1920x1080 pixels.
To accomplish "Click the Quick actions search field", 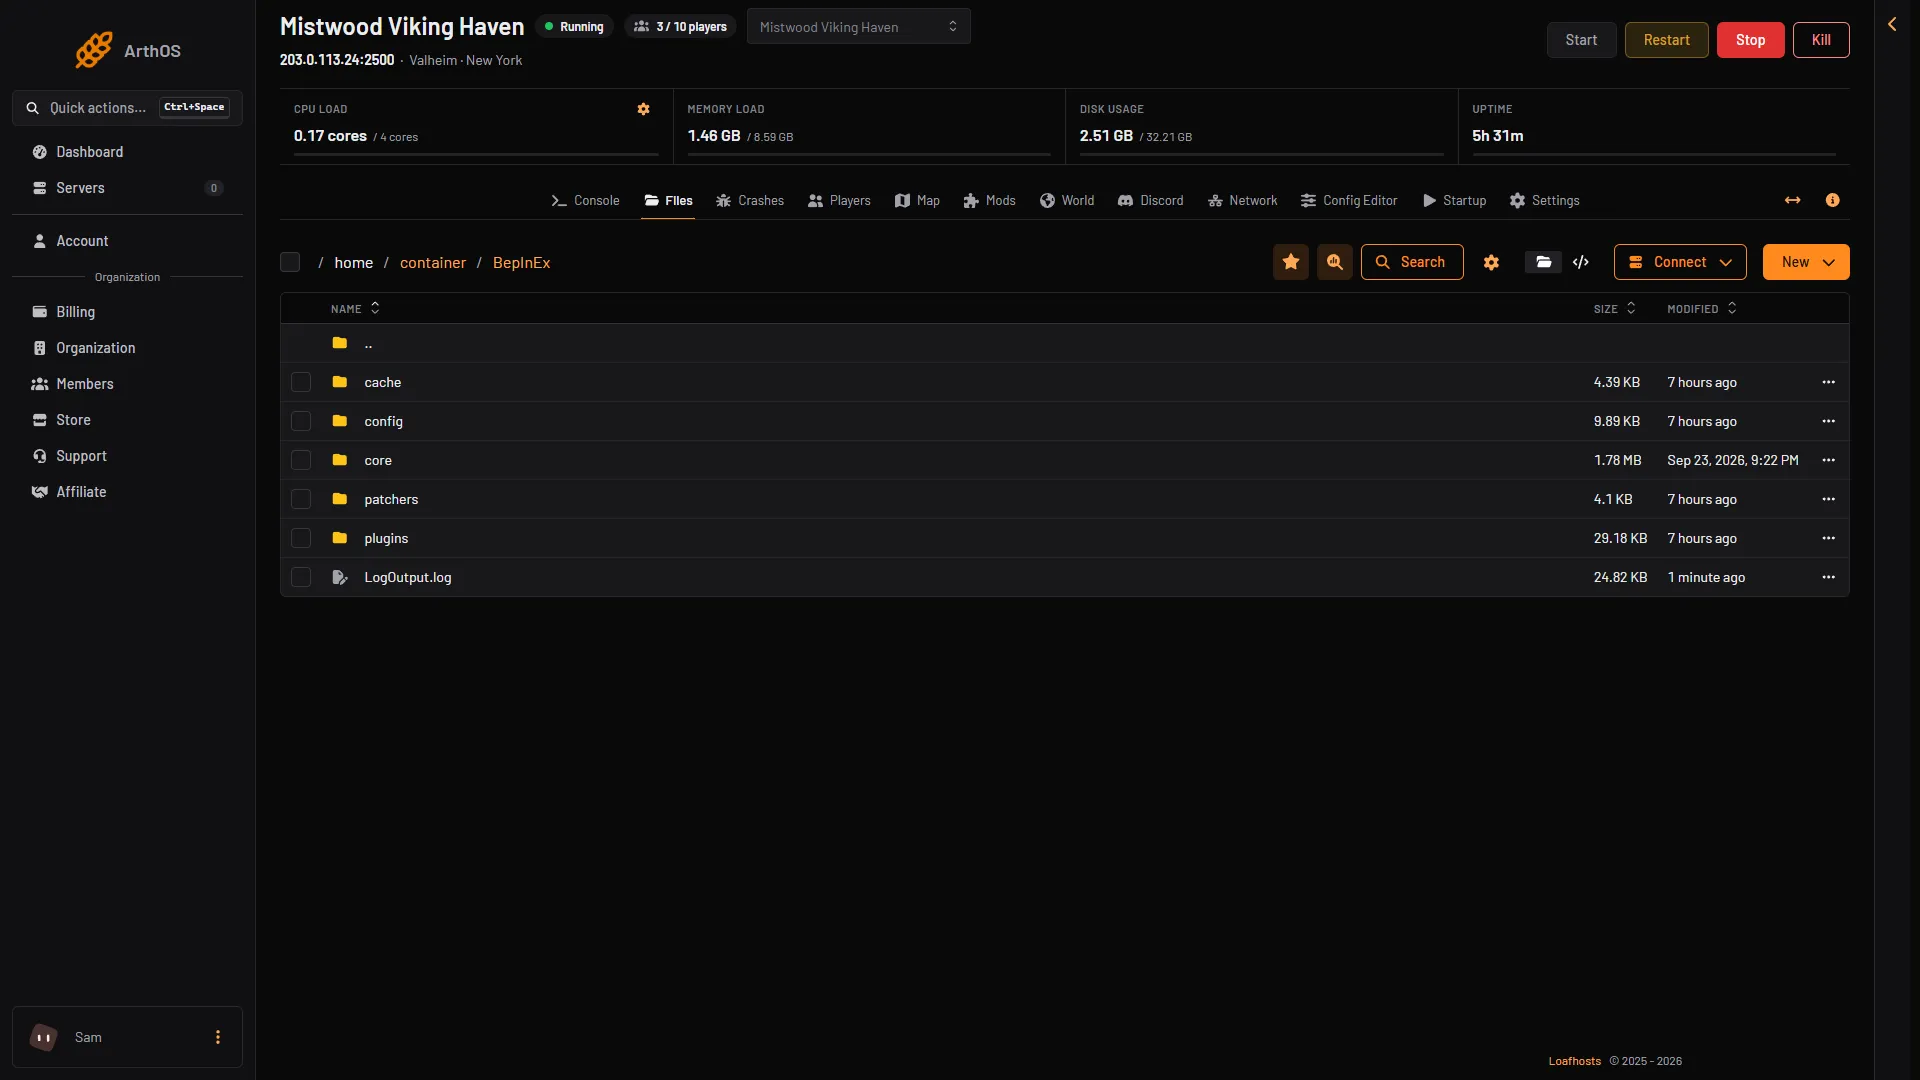I will point(127,108).
